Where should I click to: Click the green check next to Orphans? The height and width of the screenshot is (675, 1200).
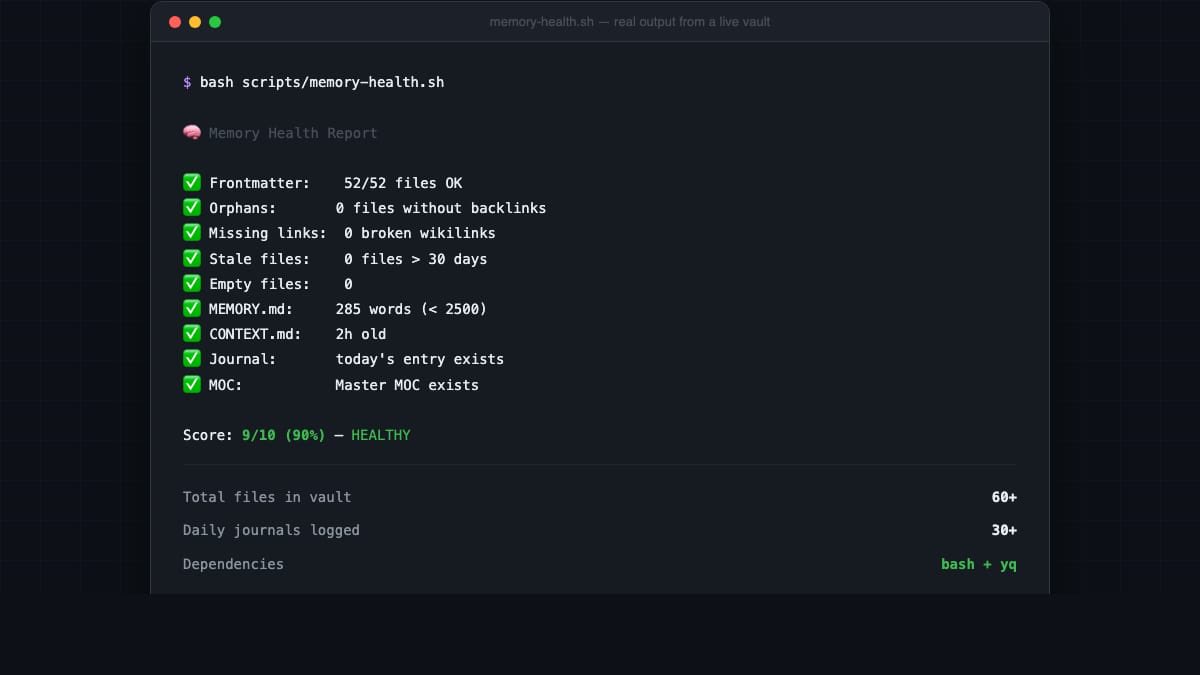pyautogui.click(x=192, y=207)
